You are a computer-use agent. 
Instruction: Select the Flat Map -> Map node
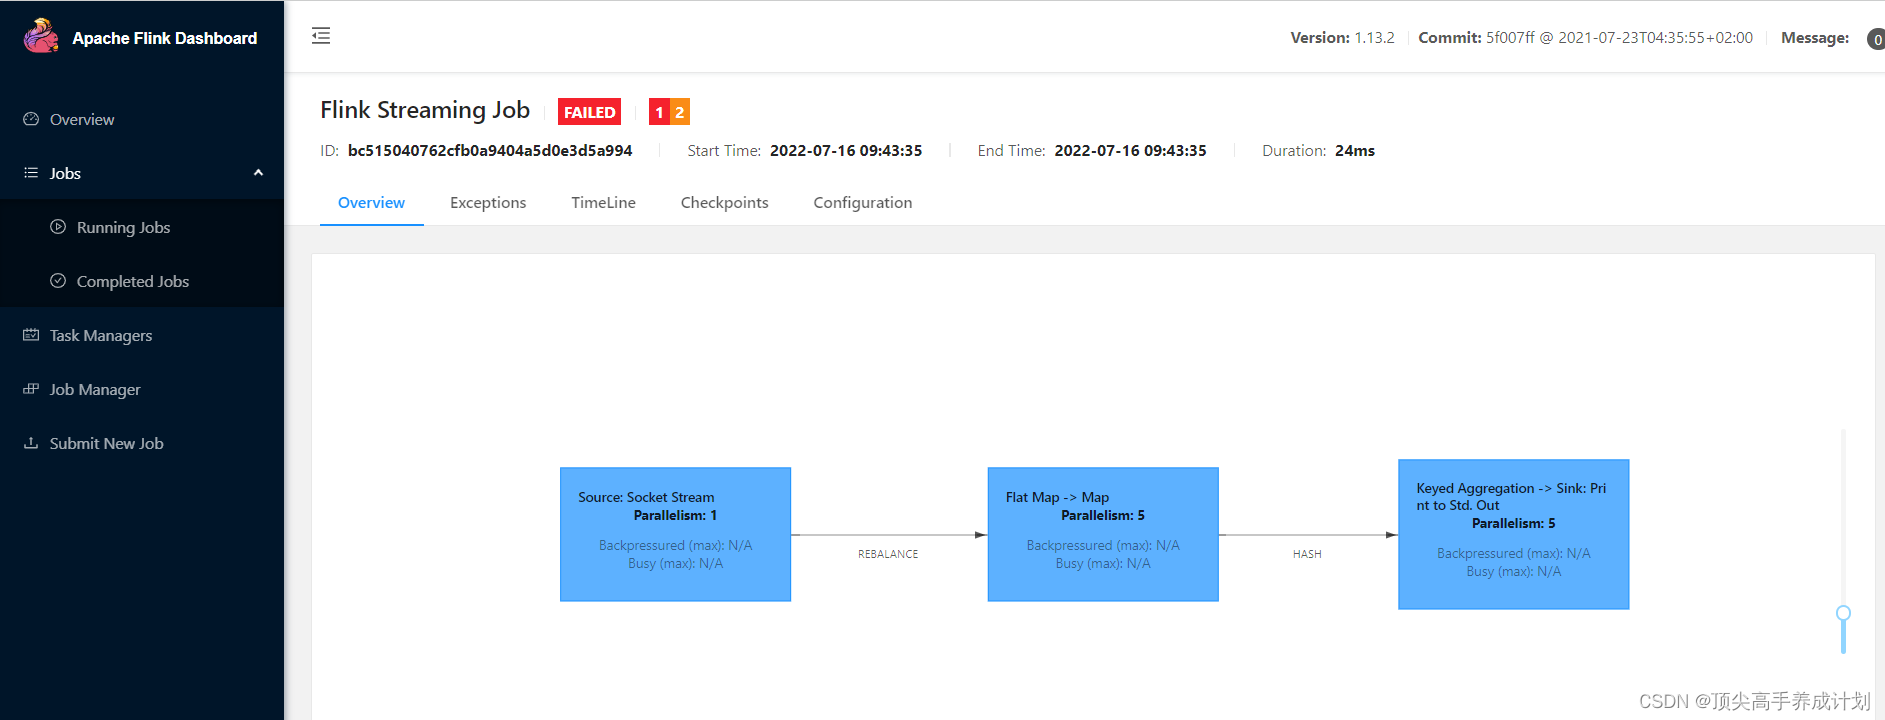[1103, 534]
